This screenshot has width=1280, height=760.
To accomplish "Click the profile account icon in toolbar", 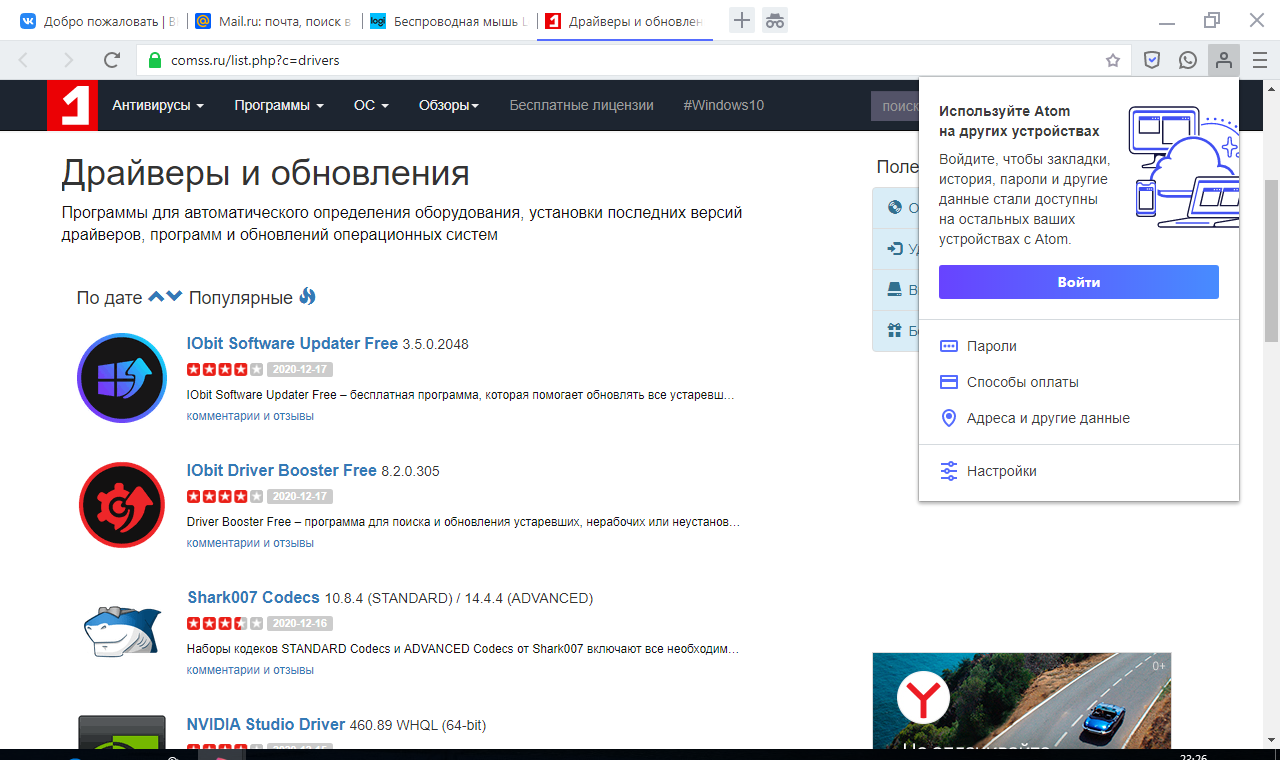I will pos(1223,60).
